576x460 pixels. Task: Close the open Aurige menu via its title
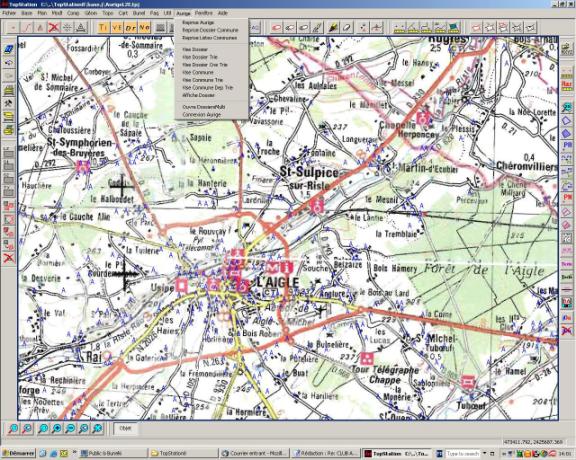click(183, 13)
